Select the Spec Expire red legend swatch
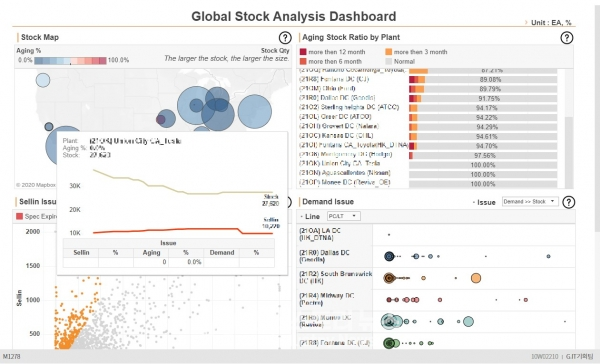600x364 pixels. coord(20,216)
